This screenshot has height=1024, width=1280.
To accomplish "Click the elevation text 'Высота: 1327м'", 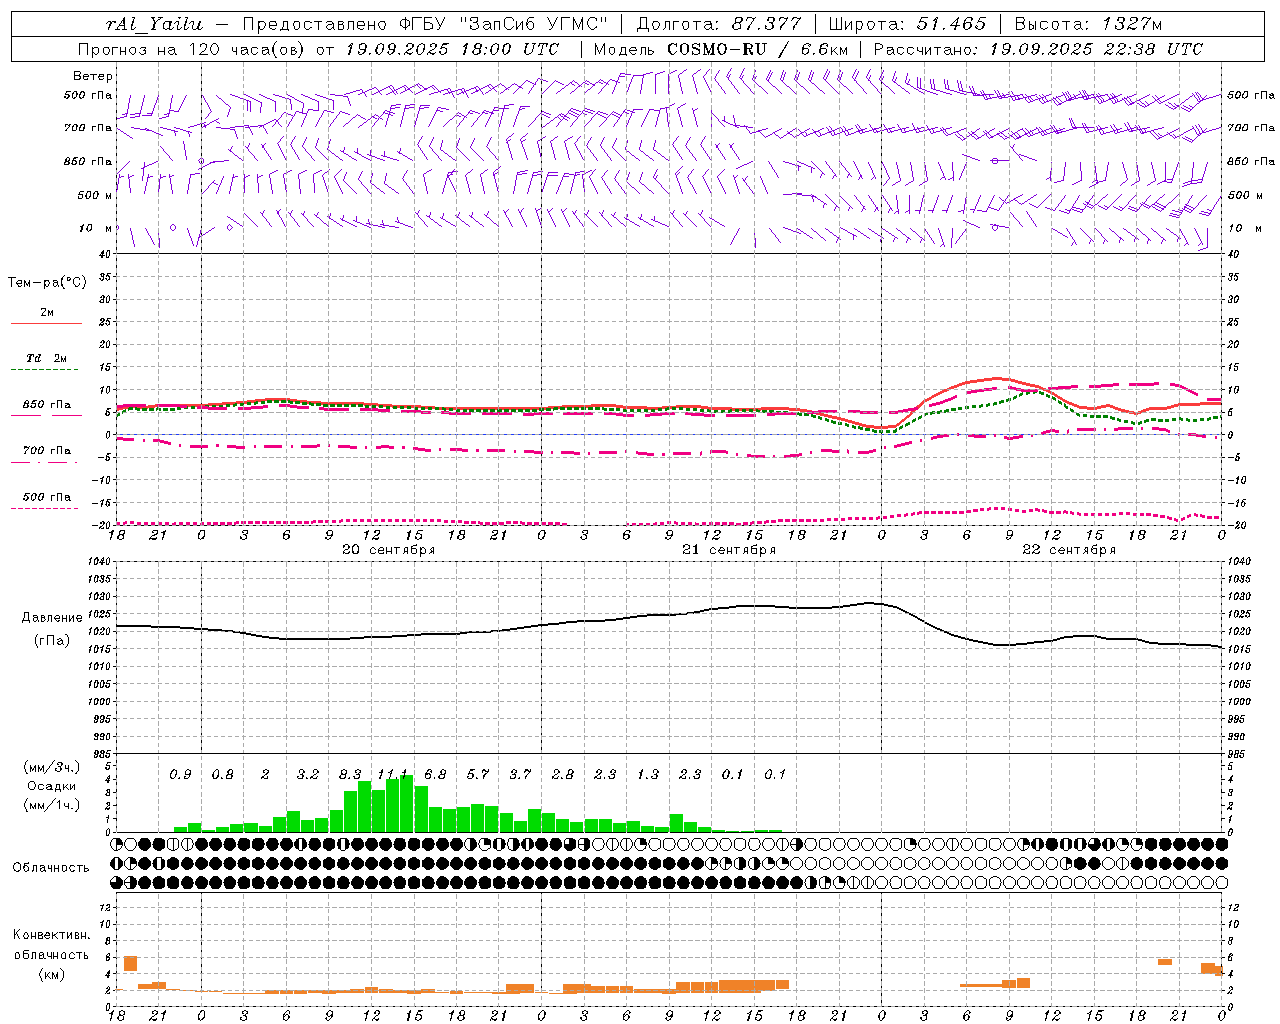I will (x=1088, y=24).
